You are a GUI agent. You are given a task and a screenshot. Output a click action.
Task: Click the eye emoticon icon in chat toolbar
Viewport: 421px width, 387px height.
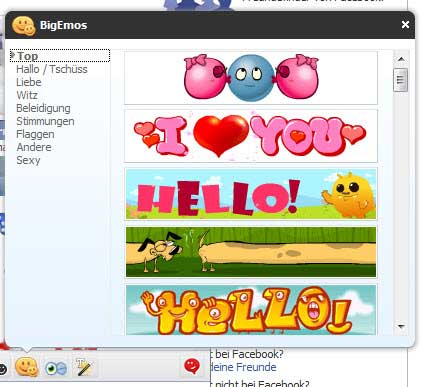56,368
